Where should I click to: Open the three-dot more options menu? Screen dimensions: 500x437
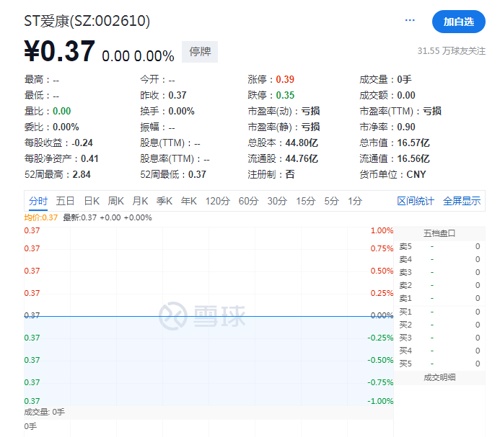(x=410, y=21)
